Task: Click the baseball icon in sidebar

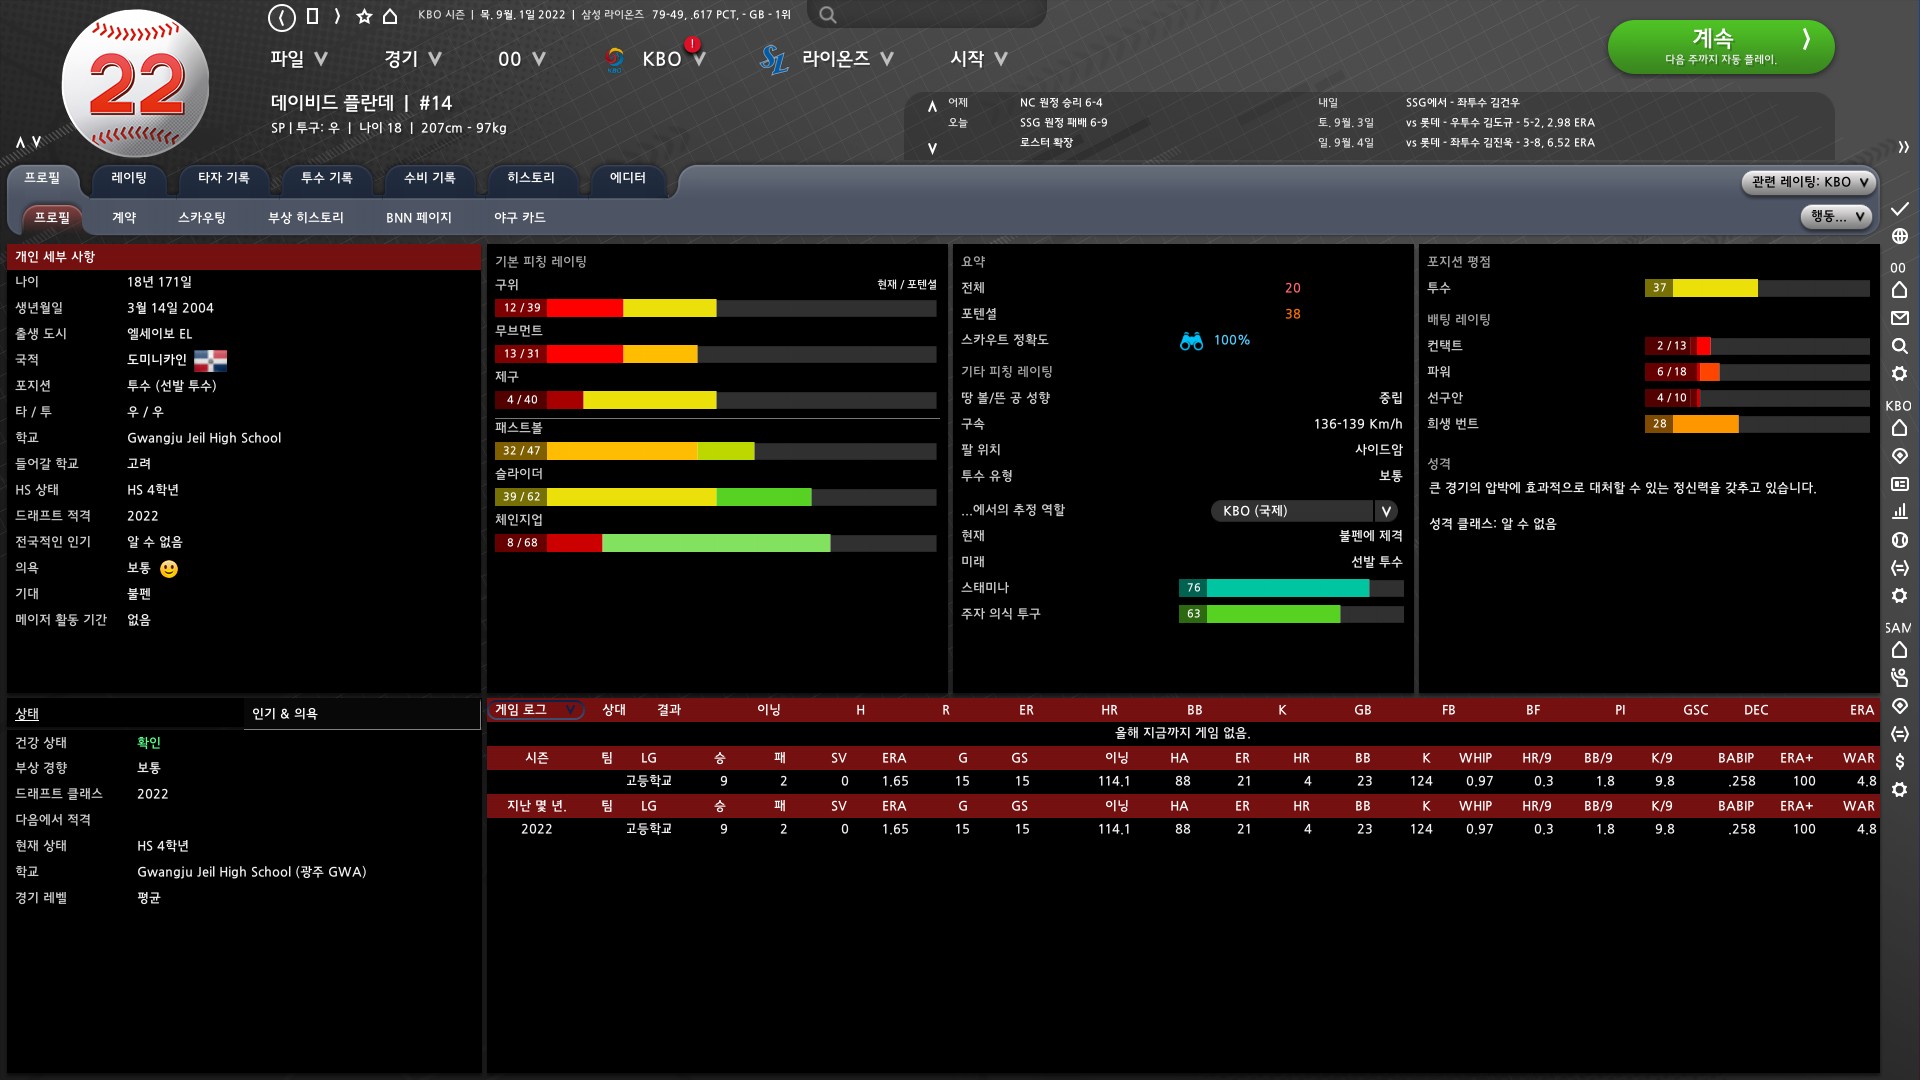Action: point(1900,540)
